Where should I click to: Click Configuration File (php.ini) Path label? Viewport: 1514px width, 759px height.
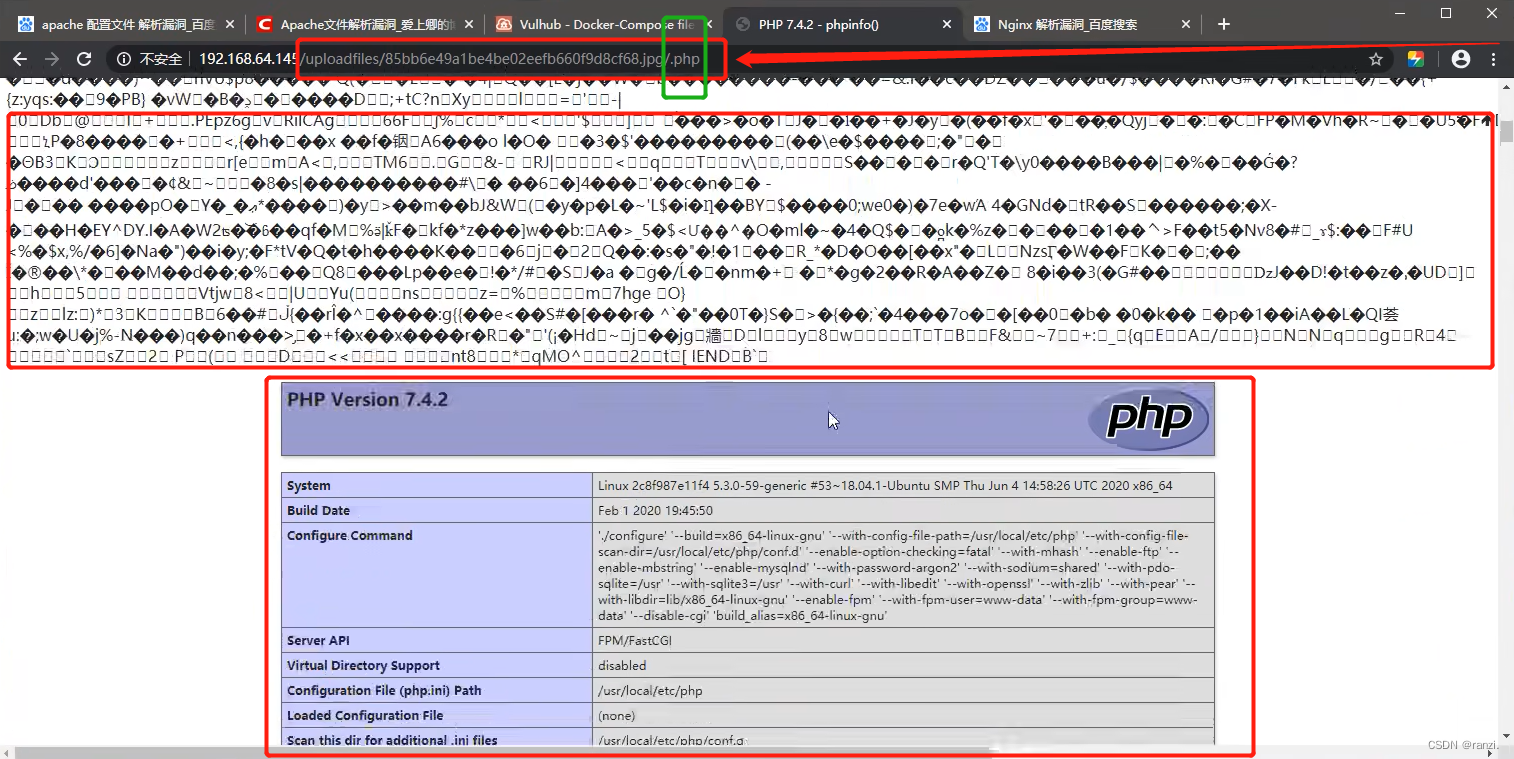click(384, 691)
